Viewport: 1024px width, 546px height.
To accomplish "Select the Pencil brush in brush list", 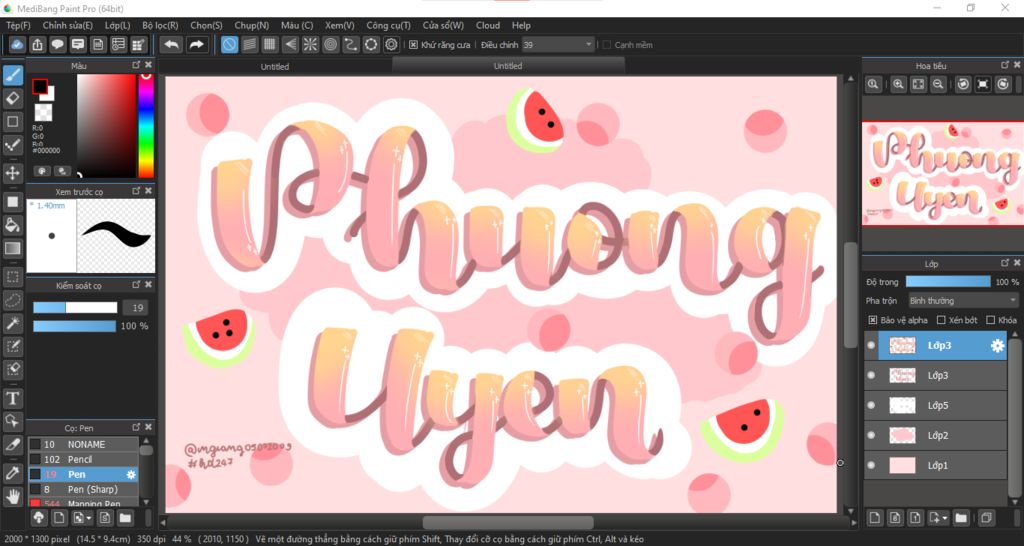I will click(83, 459).
